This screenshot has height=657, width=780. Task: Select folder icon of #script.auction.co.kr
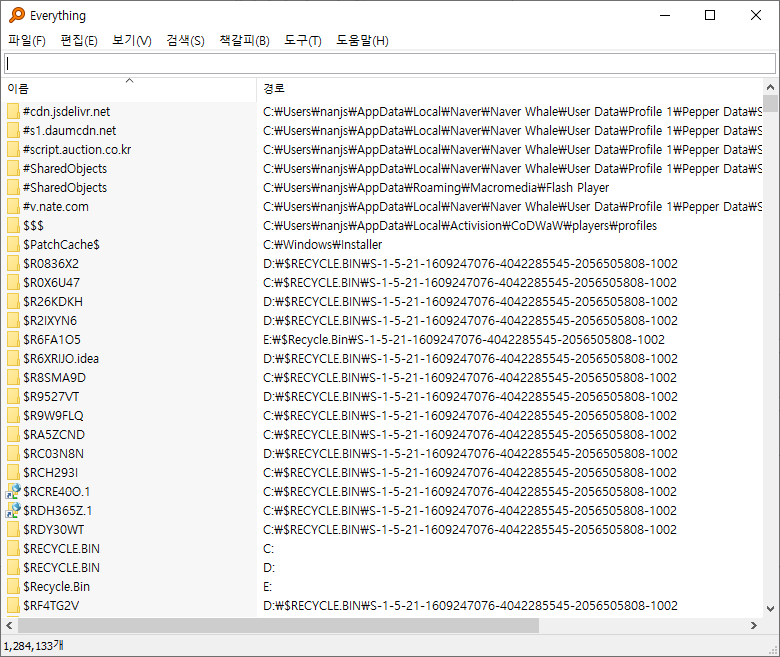tap(13, 149)
